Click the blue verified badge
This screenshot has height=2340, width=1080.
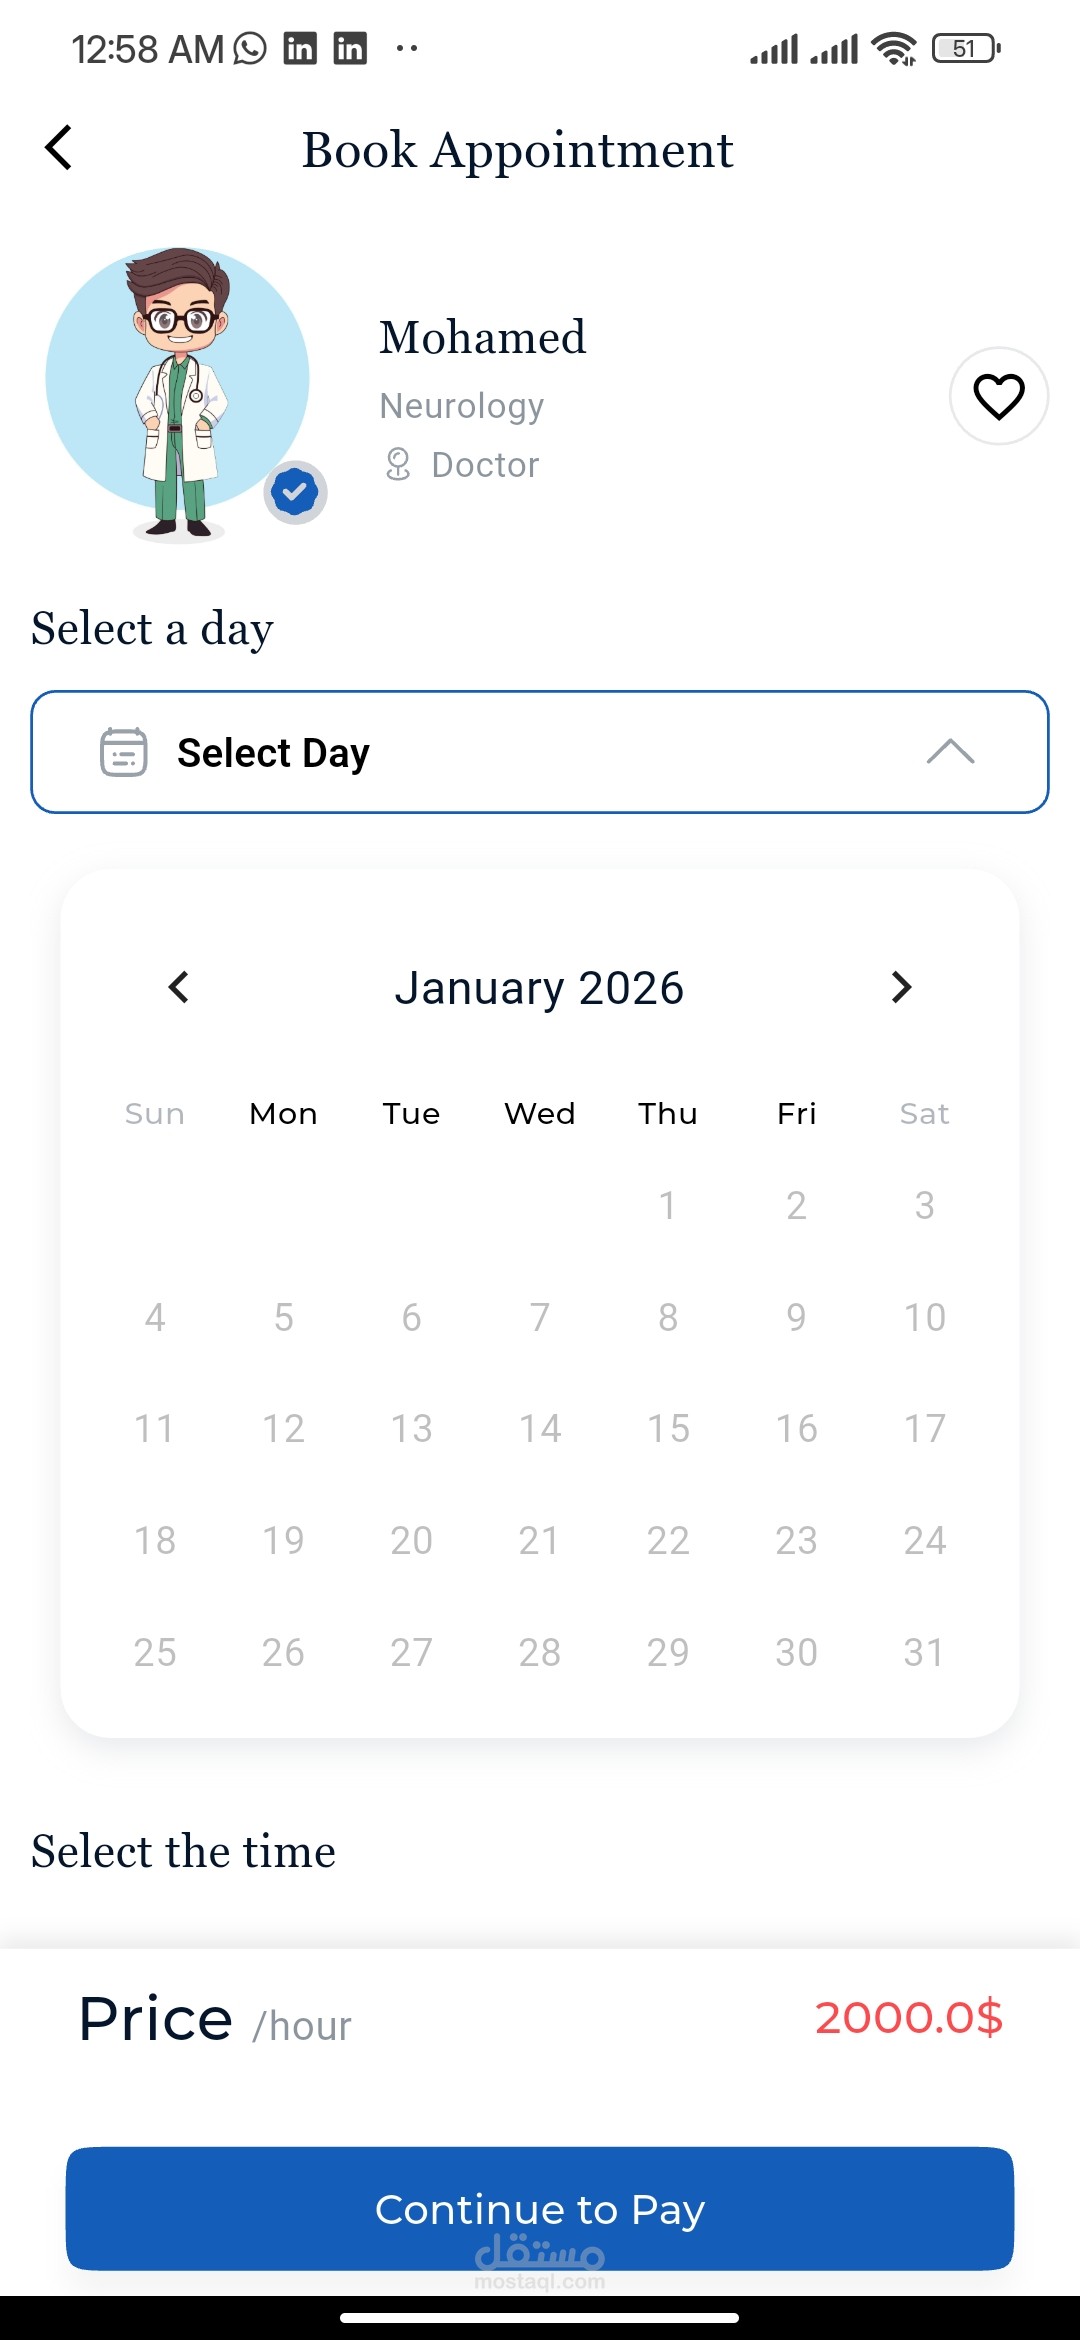[x=295, y=492]
